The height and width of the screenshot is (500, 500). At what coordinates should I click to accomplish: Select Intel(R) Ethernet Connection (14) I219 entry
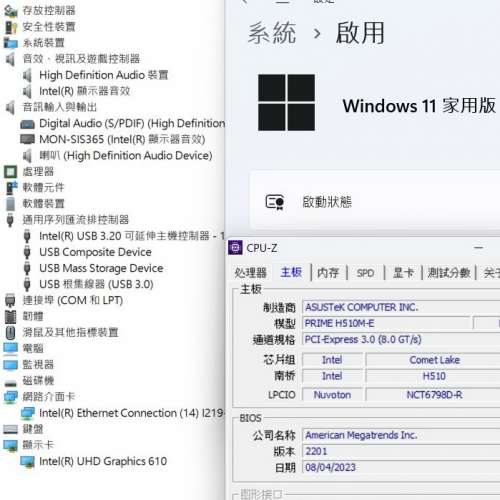pyautogui.click(x=132, y=413)
